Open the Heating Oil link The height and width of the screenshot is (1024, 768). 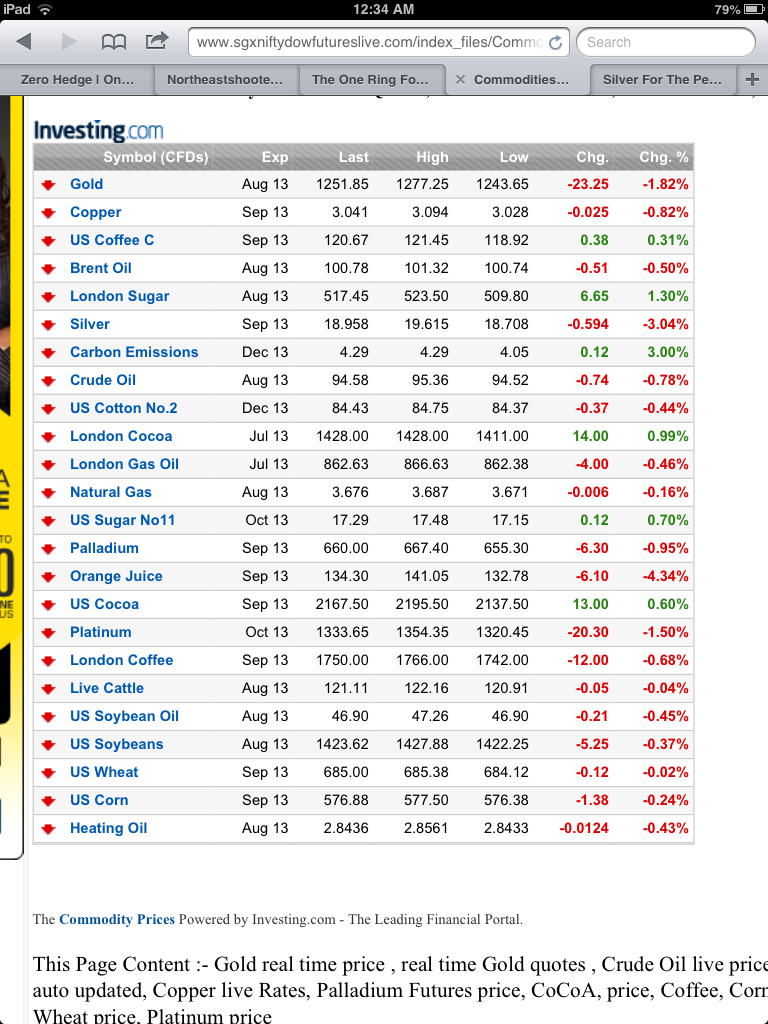click(108, 829)
